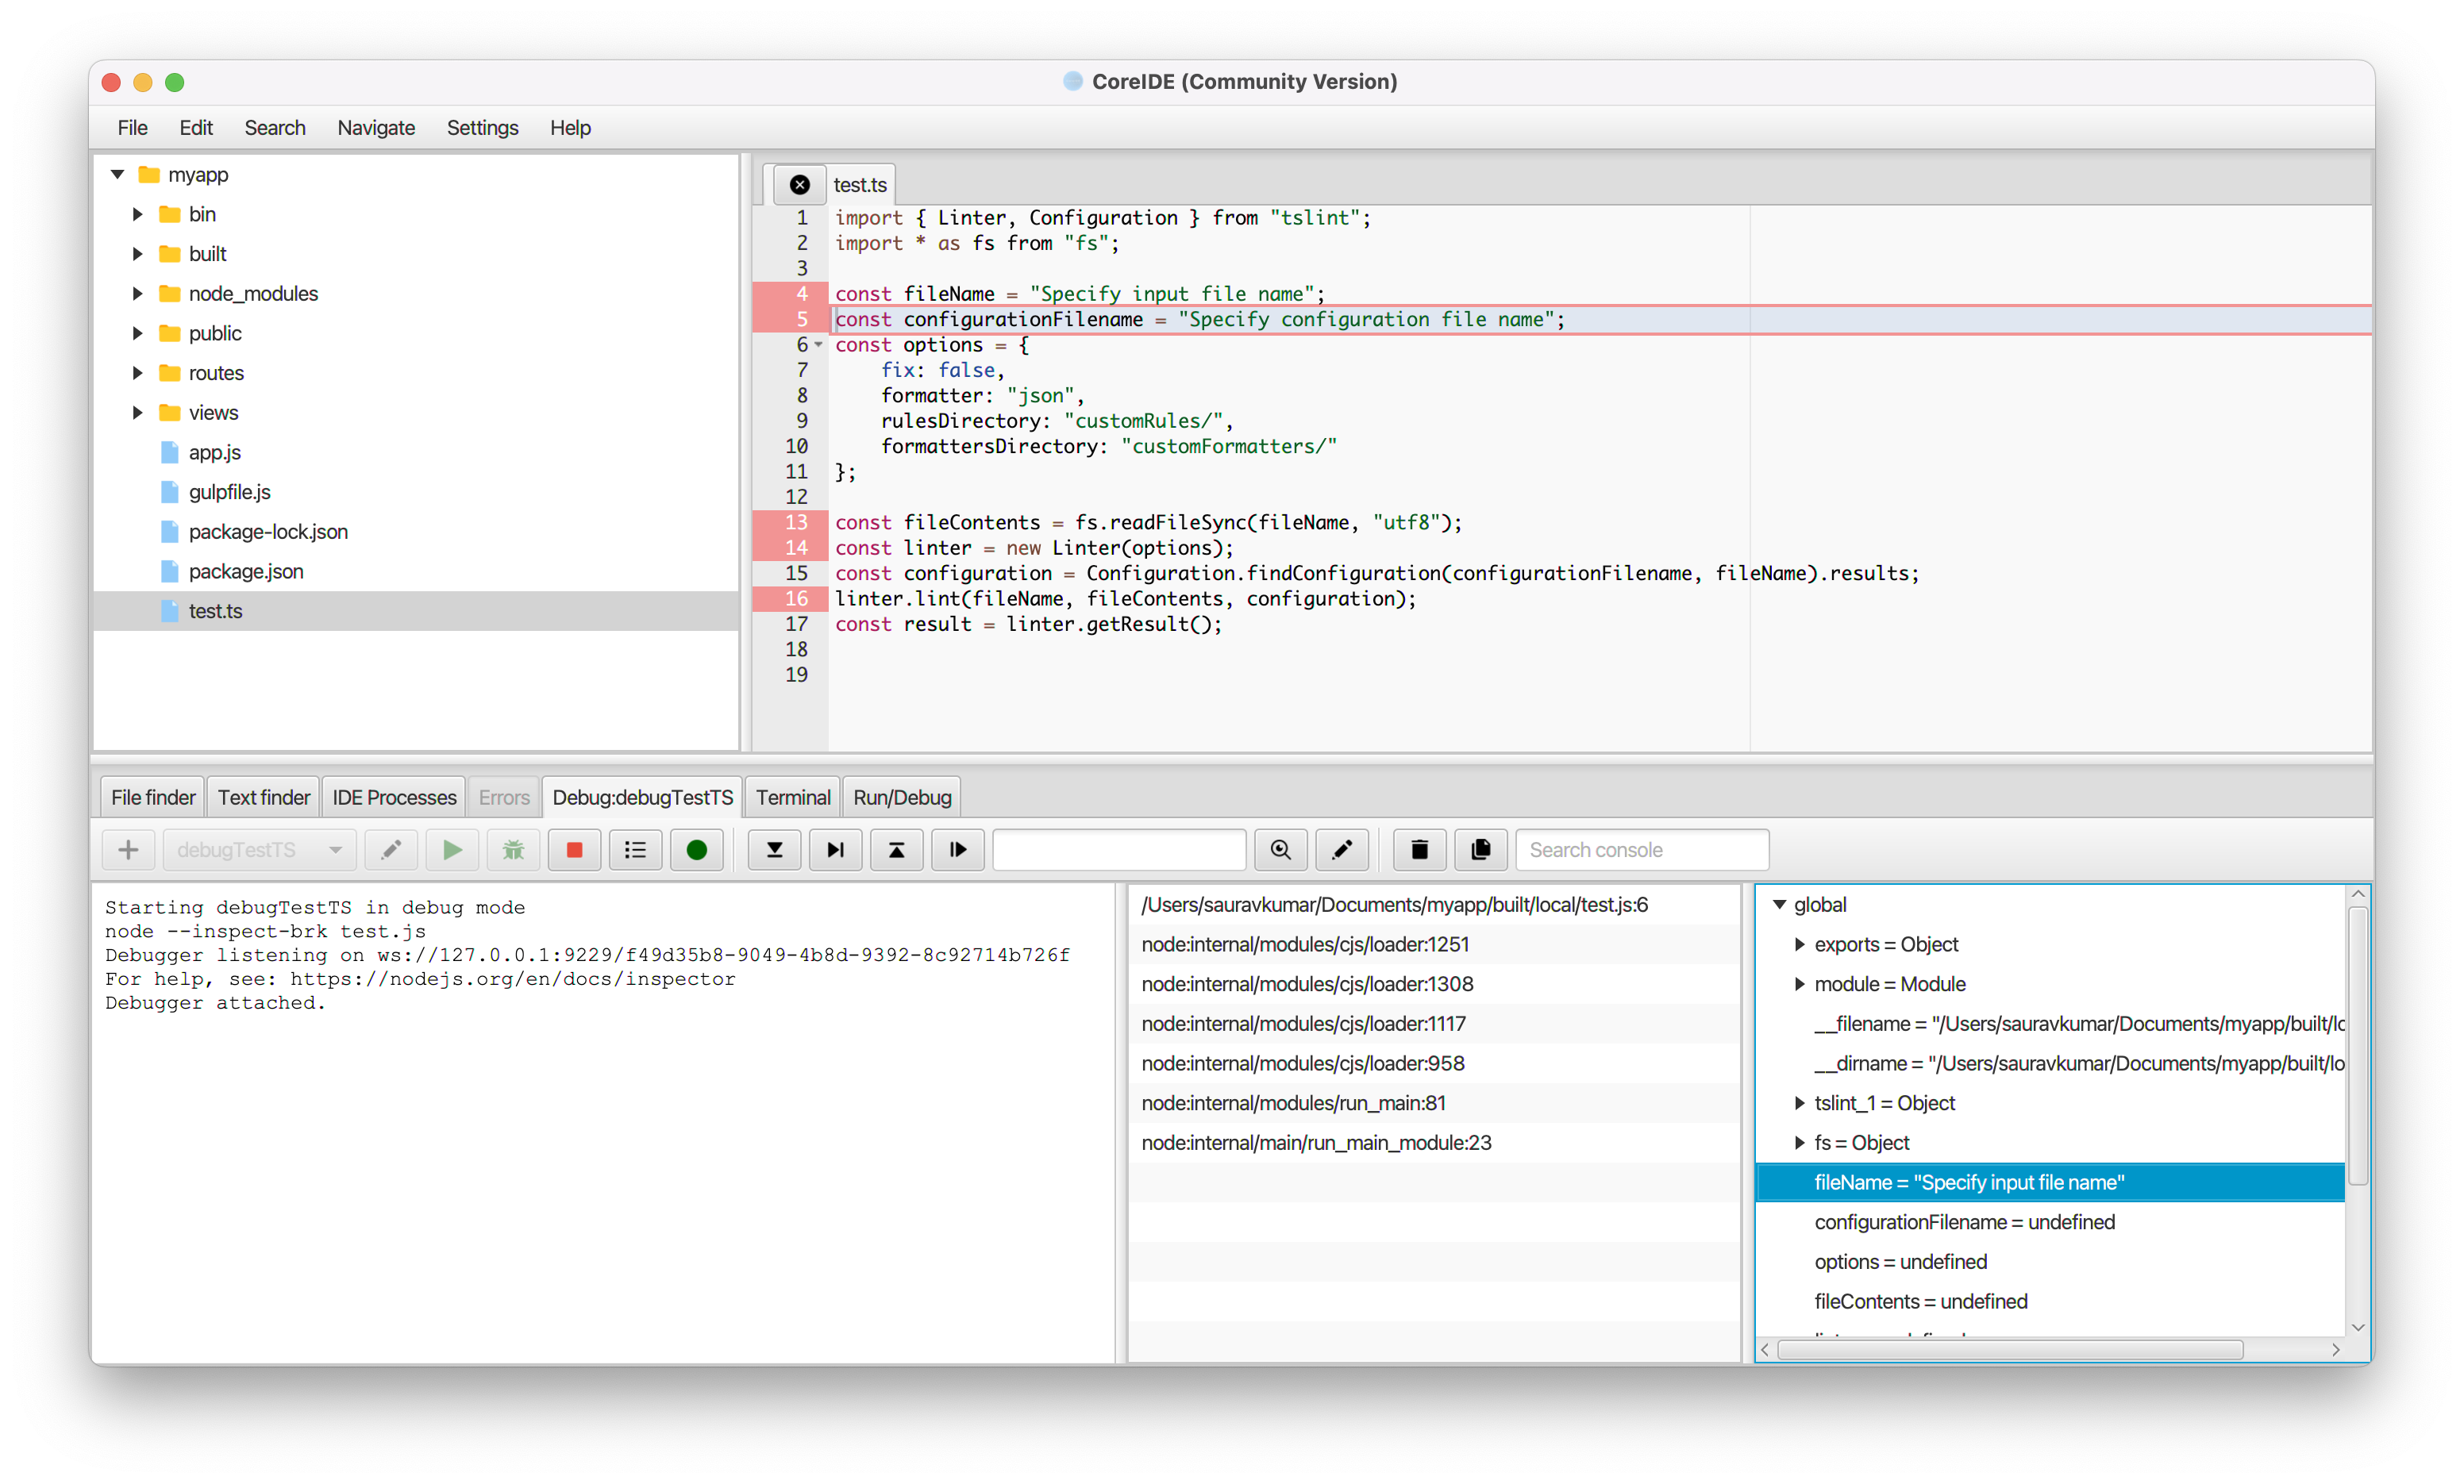Click the list view icon

point(636,850)
